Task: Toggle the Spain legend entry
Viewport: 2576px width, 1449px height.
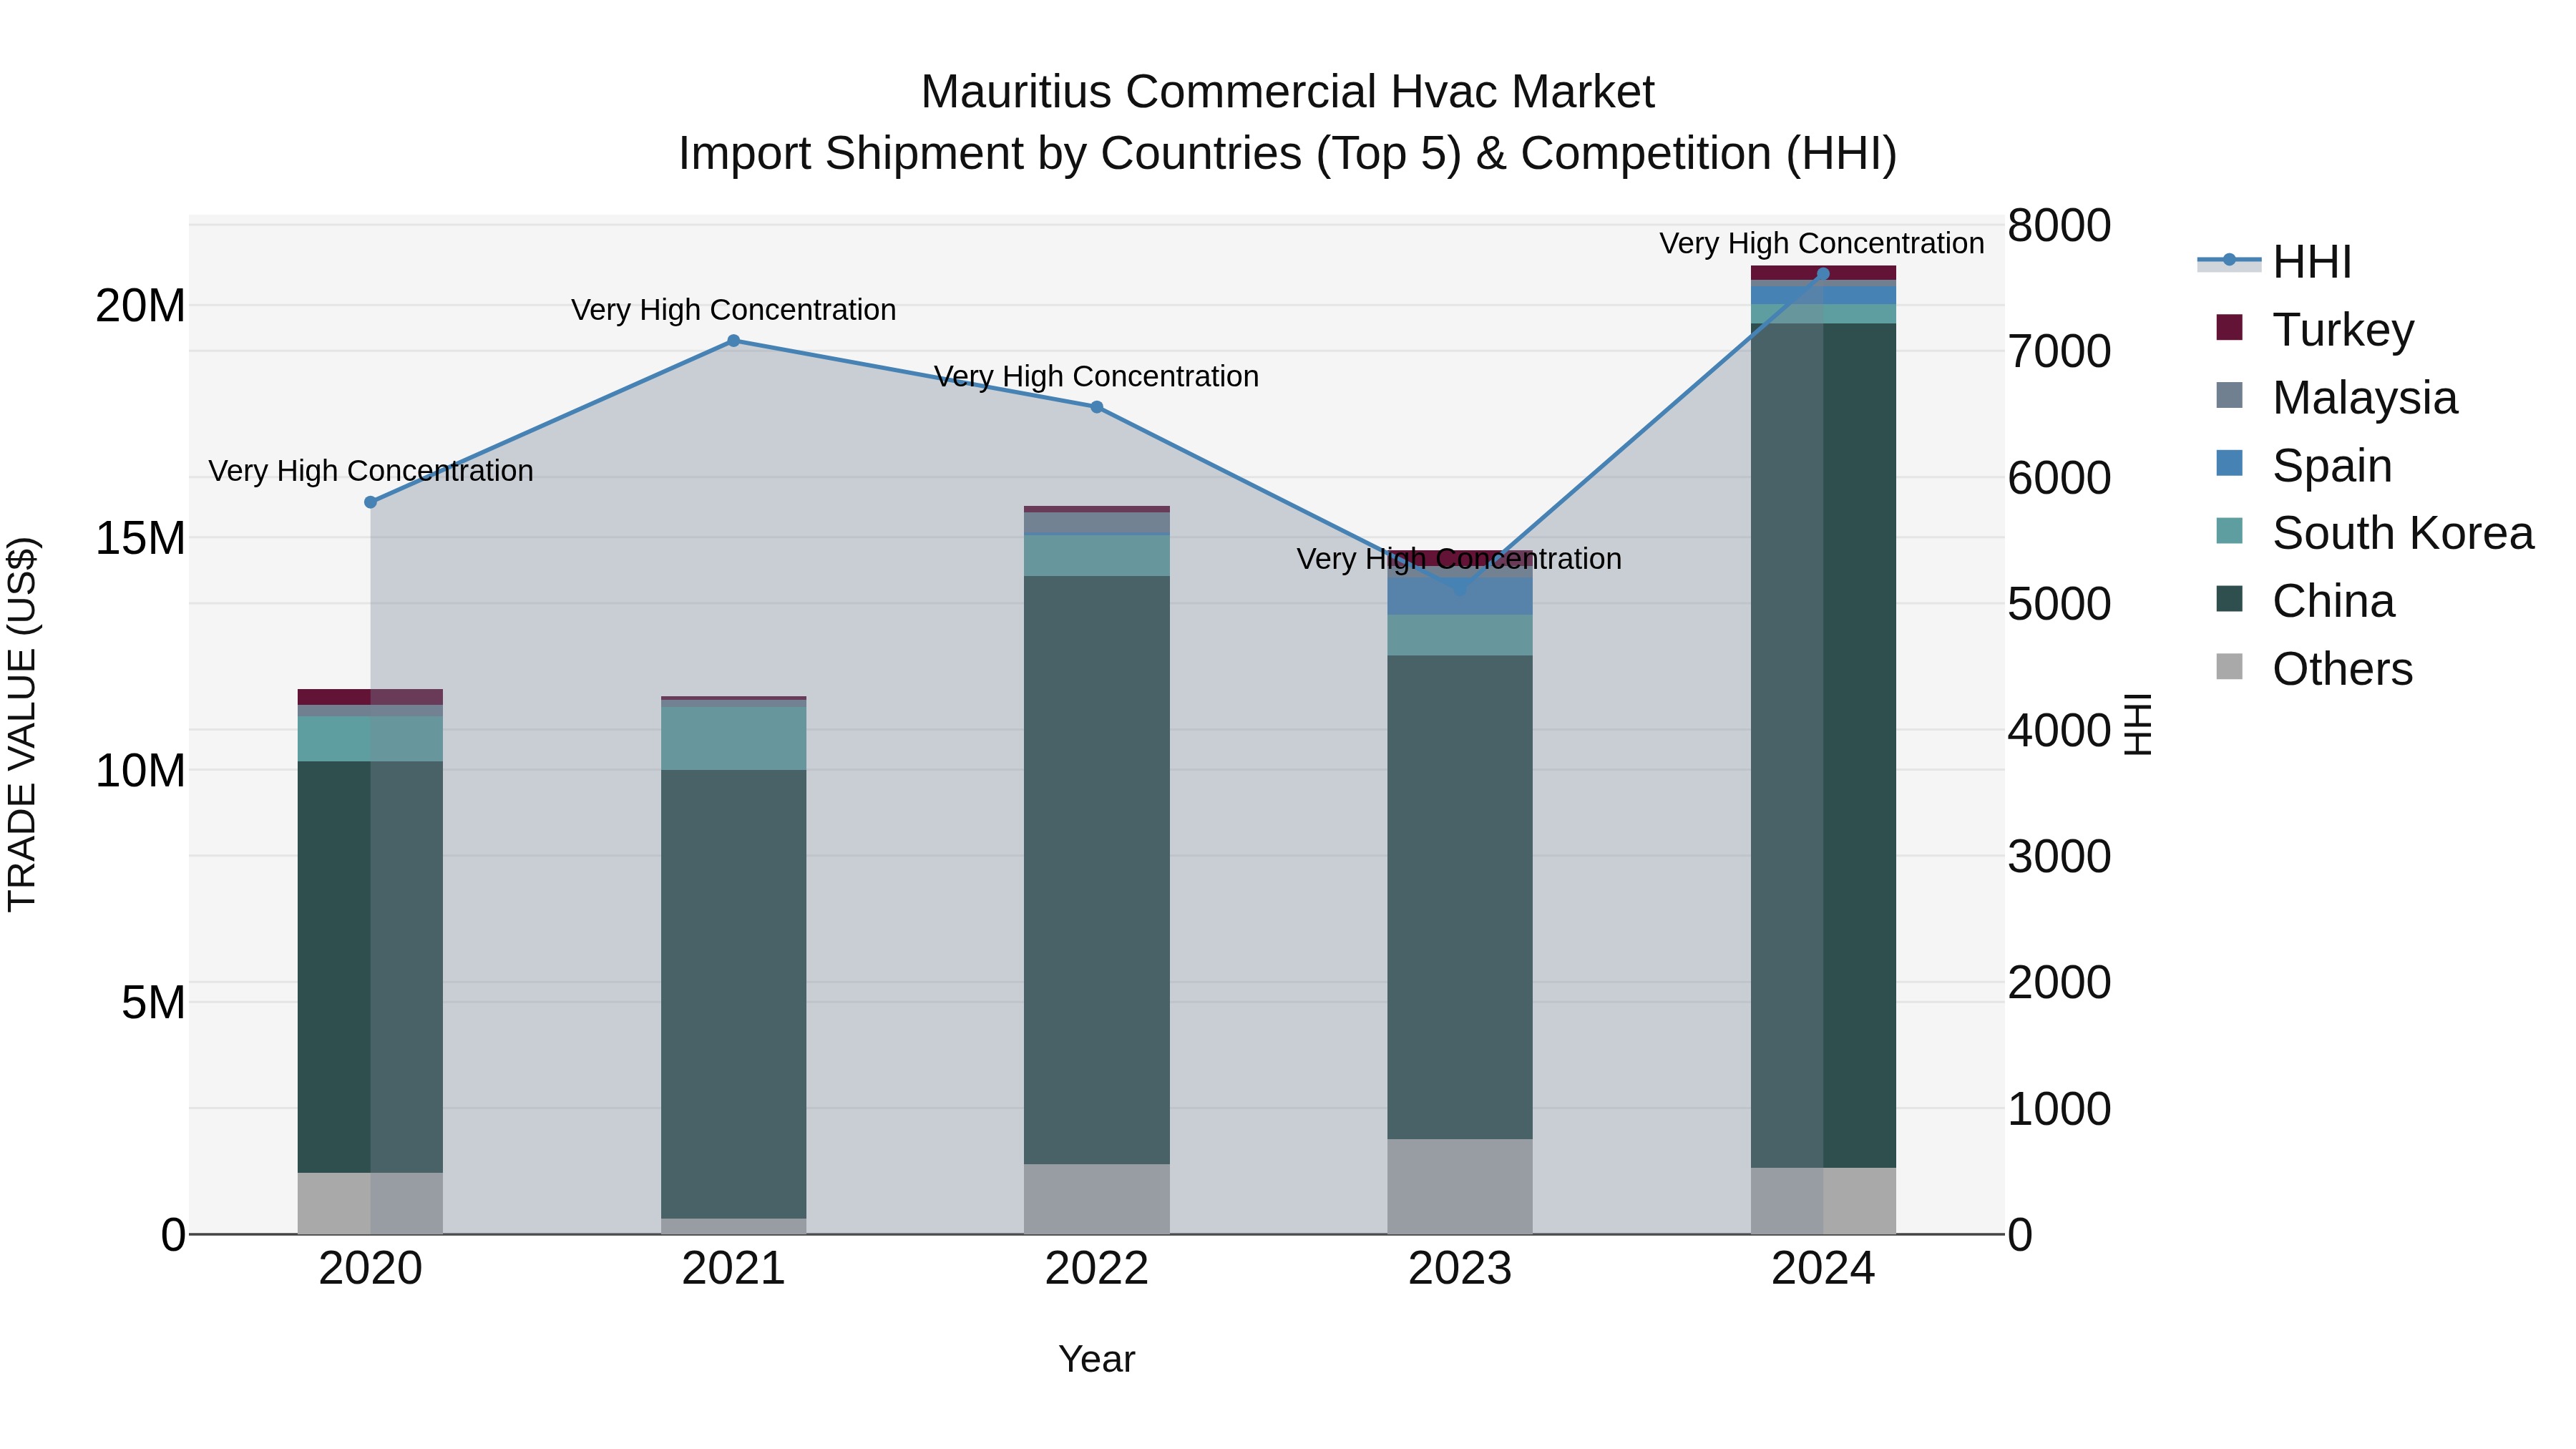Action: click(x=2304, y=465)
